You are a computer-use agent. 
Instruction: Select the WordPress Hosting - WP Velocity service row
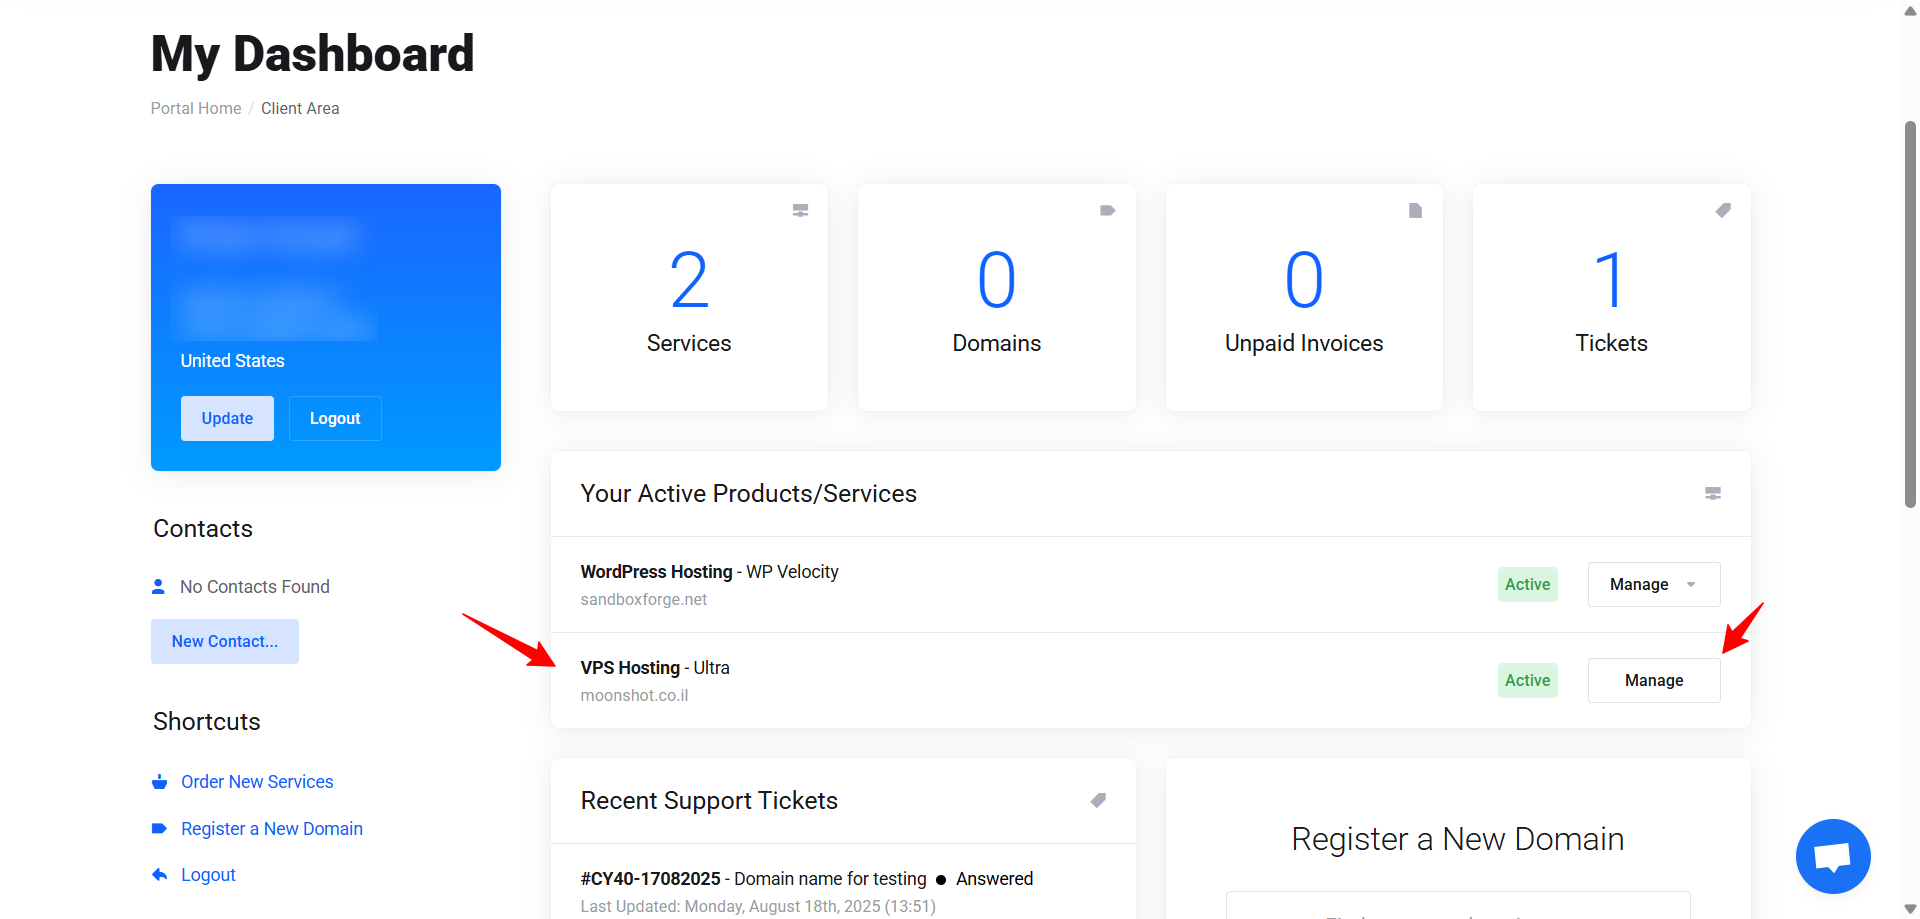click(x=1151, y=584)
